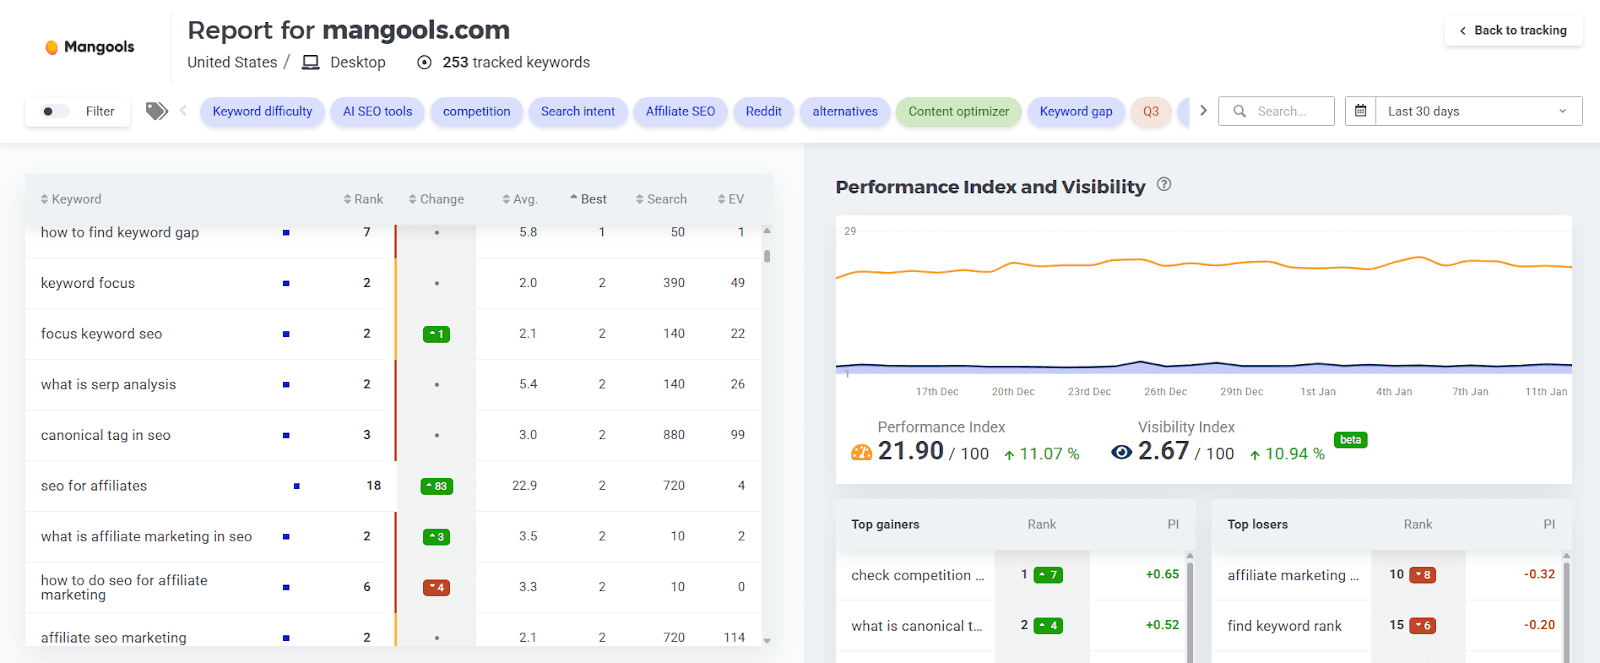
Task: Open keyword 'canonical tag in seo'
Action: (106, 435)
